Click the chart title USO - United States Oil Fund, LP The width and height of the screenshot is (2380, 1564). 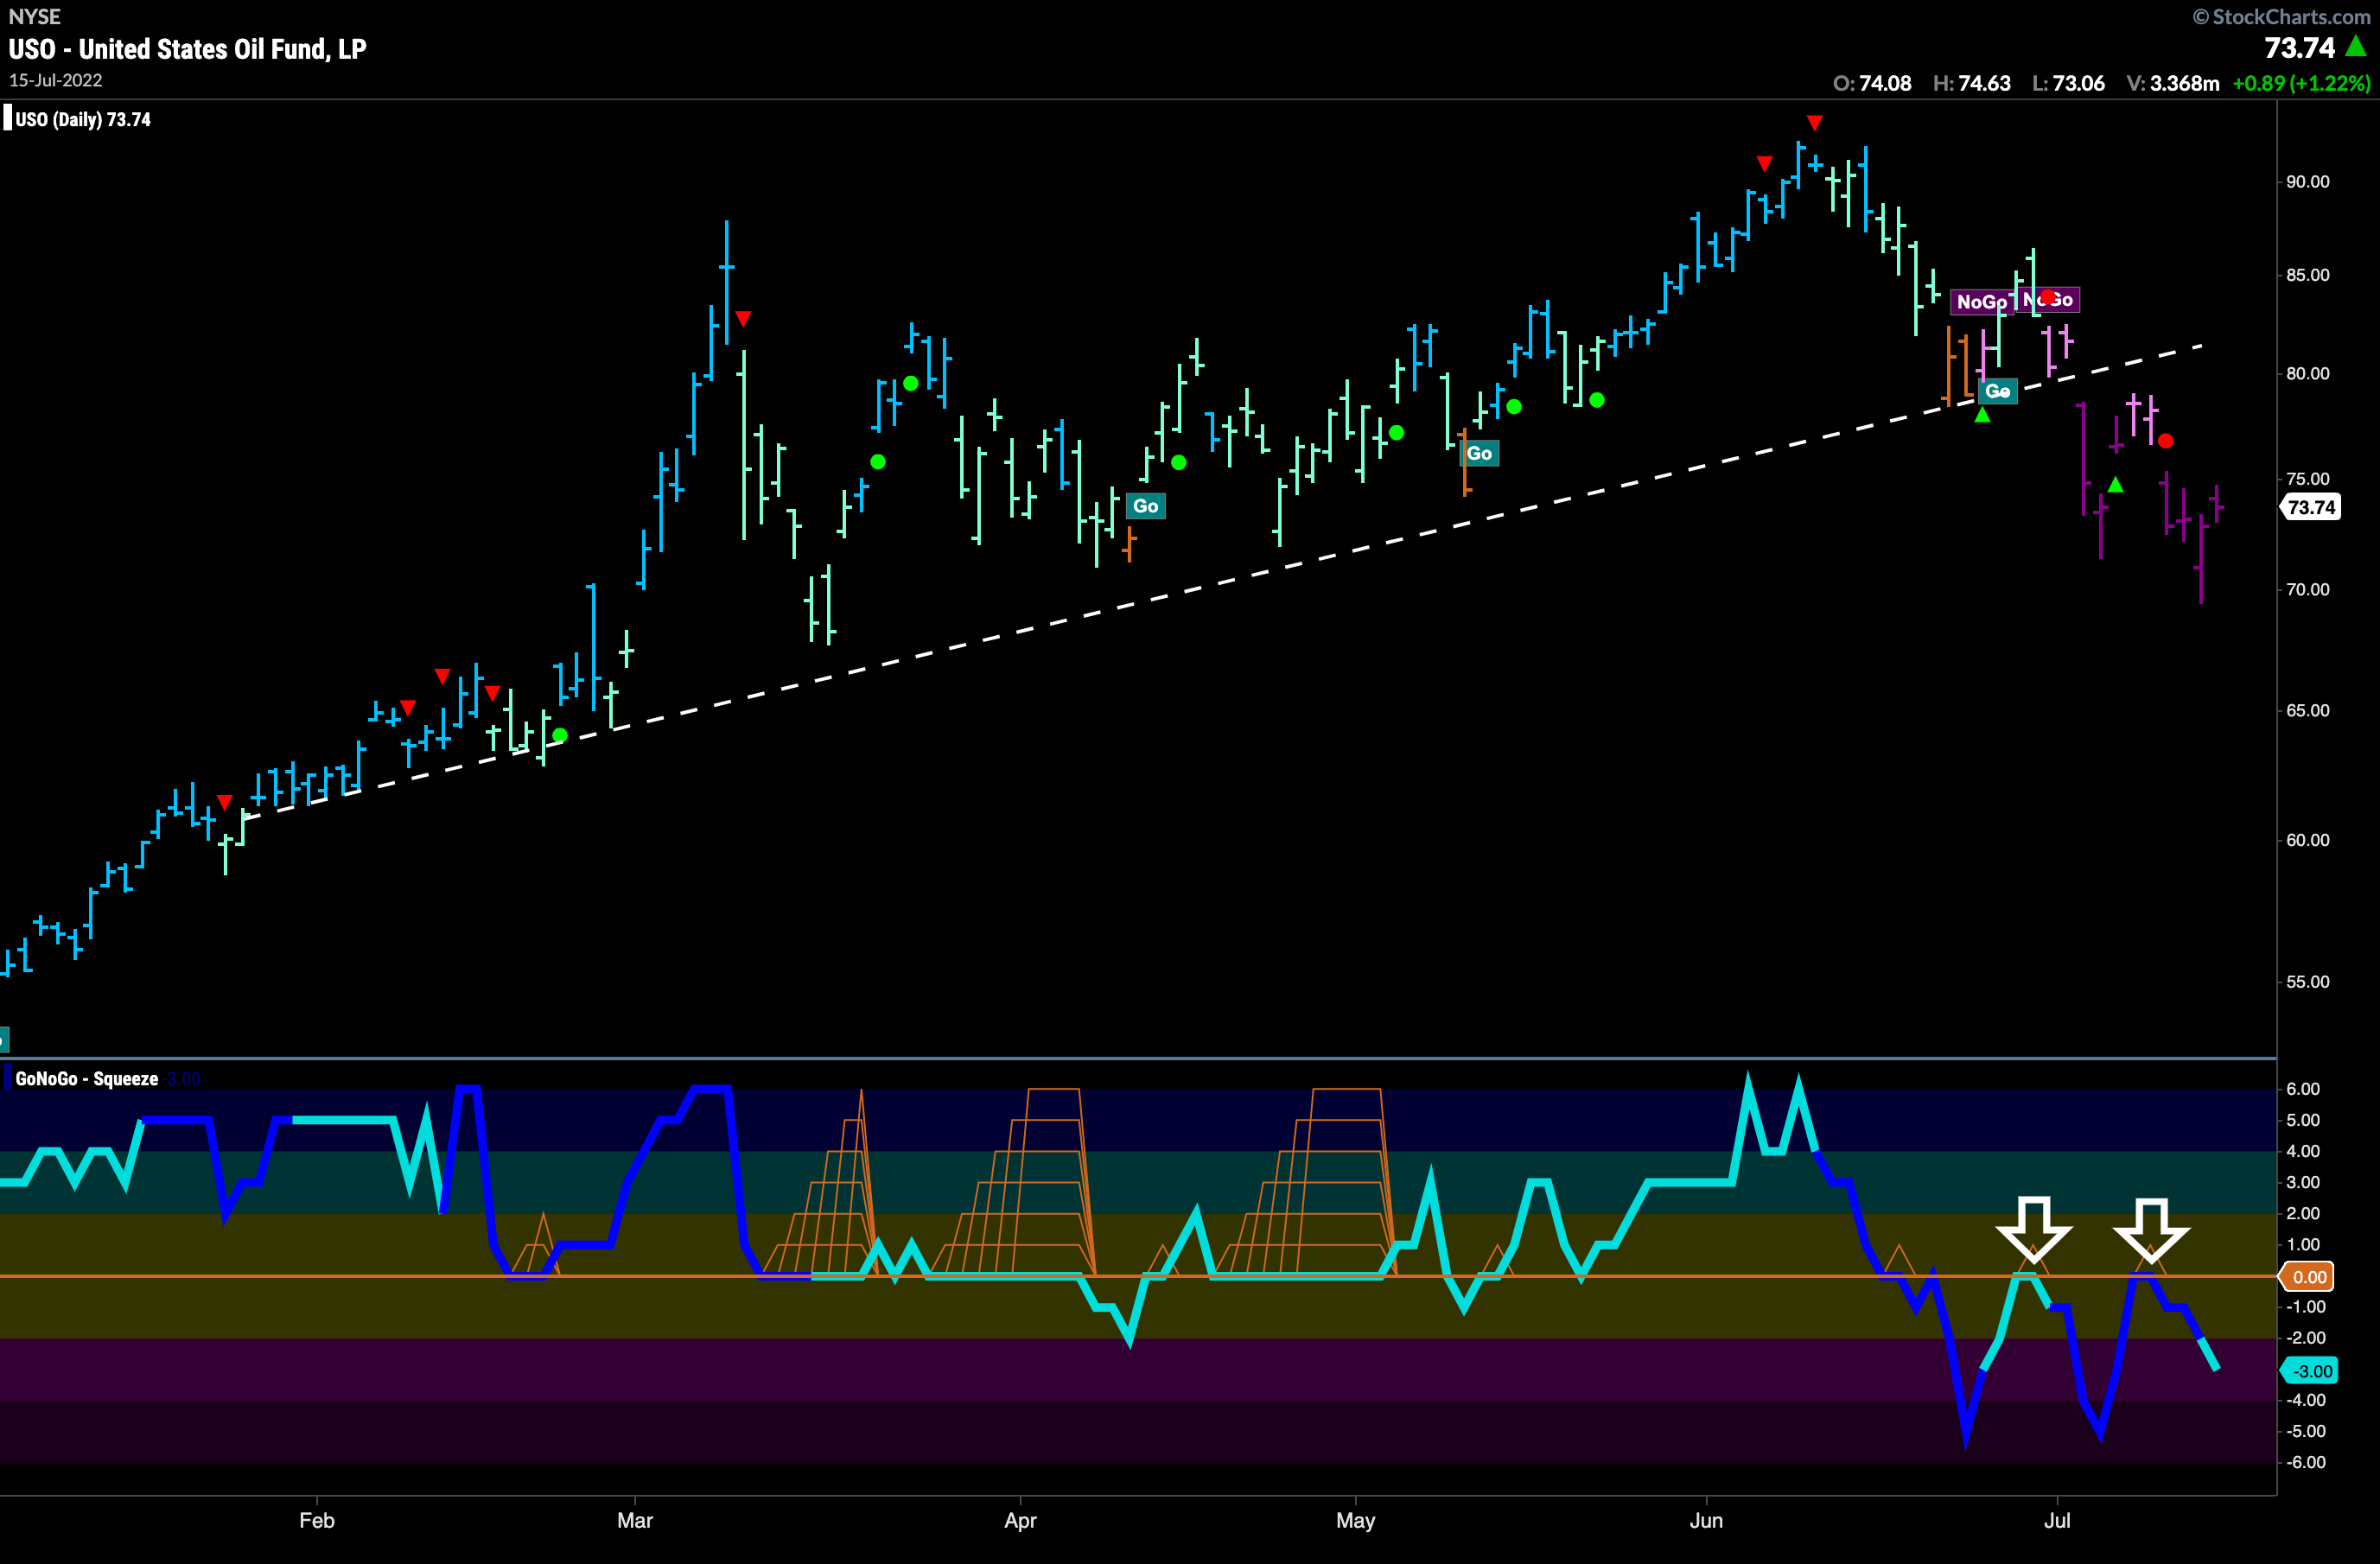tap(188, 49)
